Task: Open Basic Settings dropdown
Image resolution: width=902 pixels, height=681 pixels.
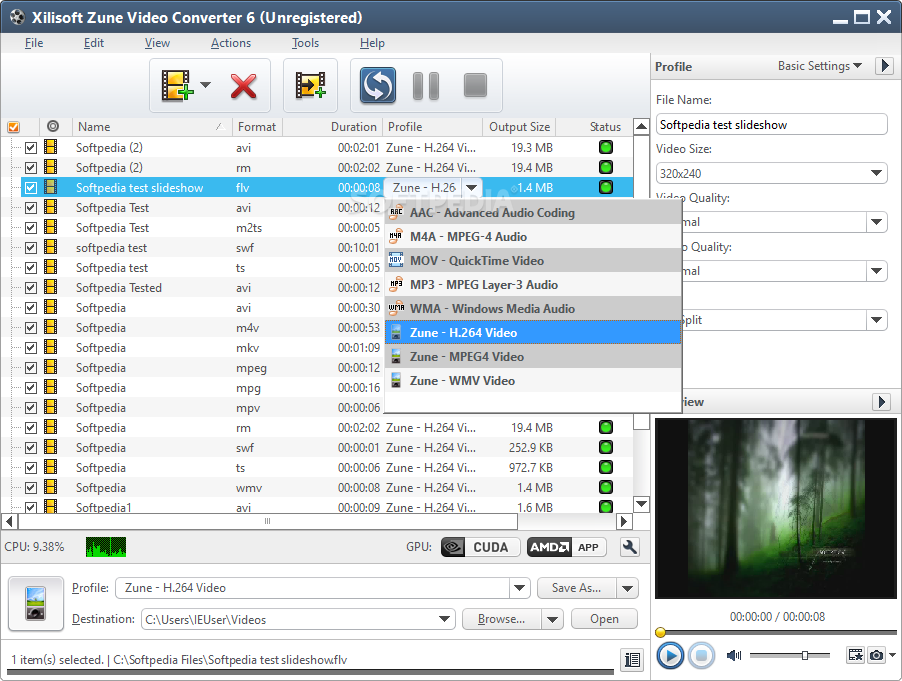Action: [820, 66]
